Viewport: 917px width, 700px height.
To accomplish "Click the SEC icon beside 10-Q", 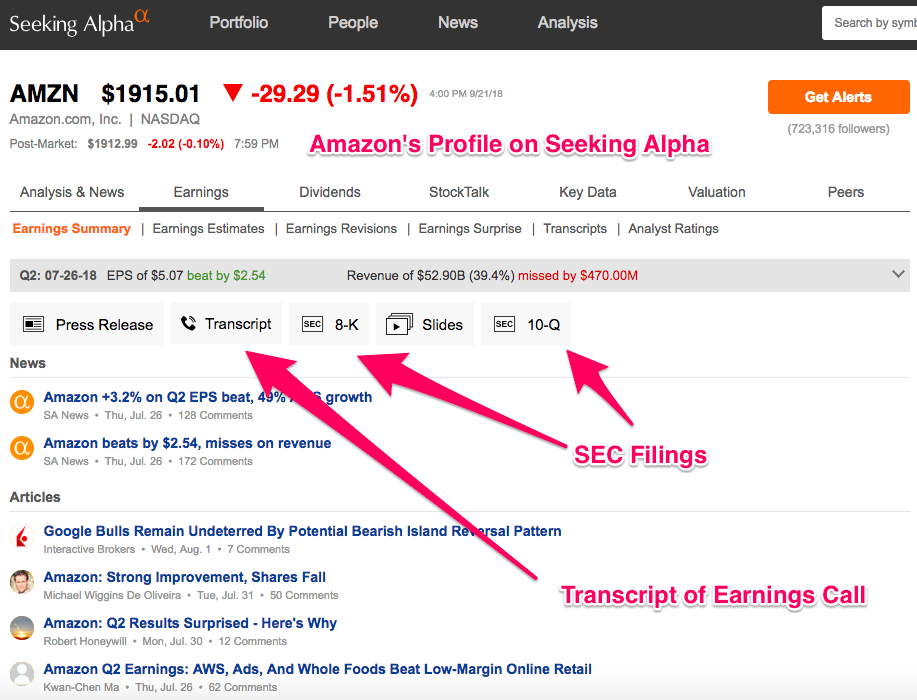I will 504,324.
